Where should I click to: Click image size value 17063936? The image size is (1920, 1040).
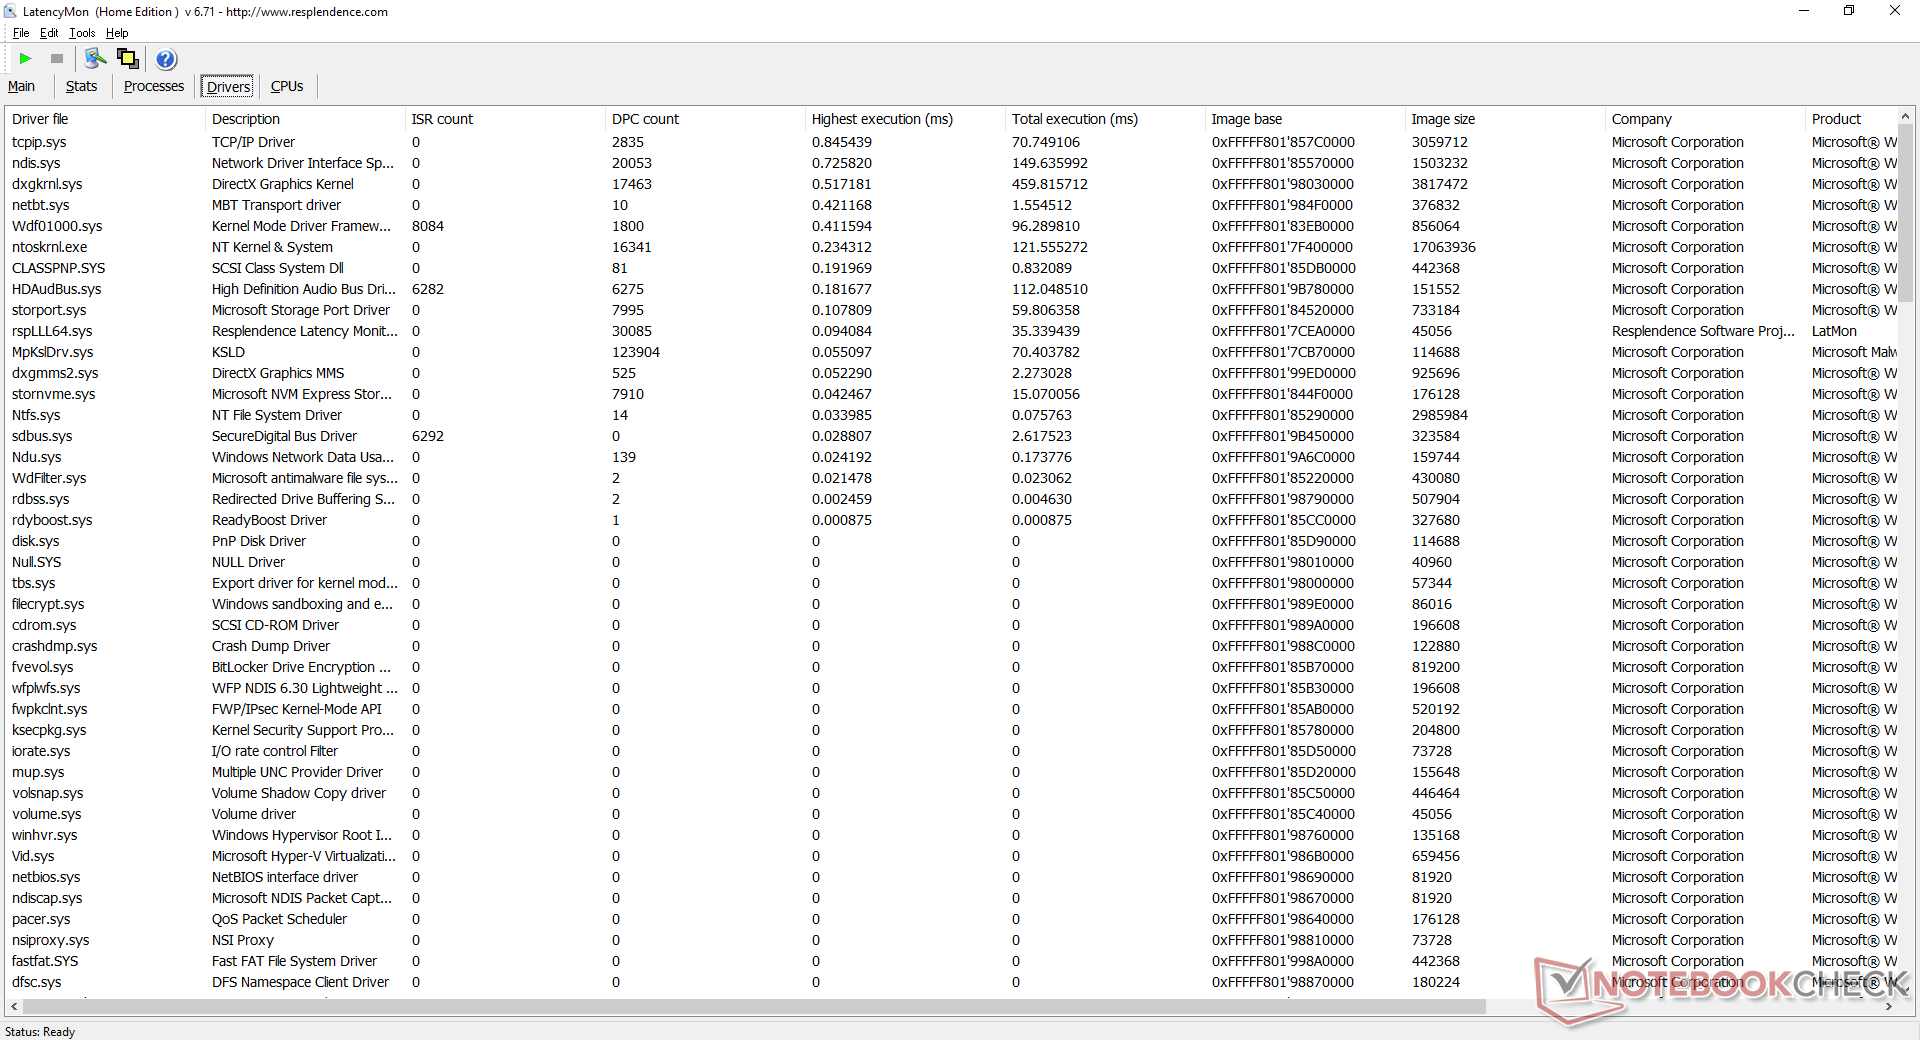click(1444, 247)
